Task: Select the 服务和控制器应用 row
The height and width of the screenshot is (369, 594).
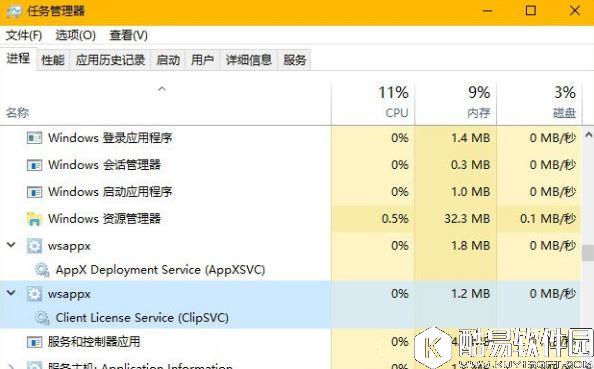Action: [291, 342]
